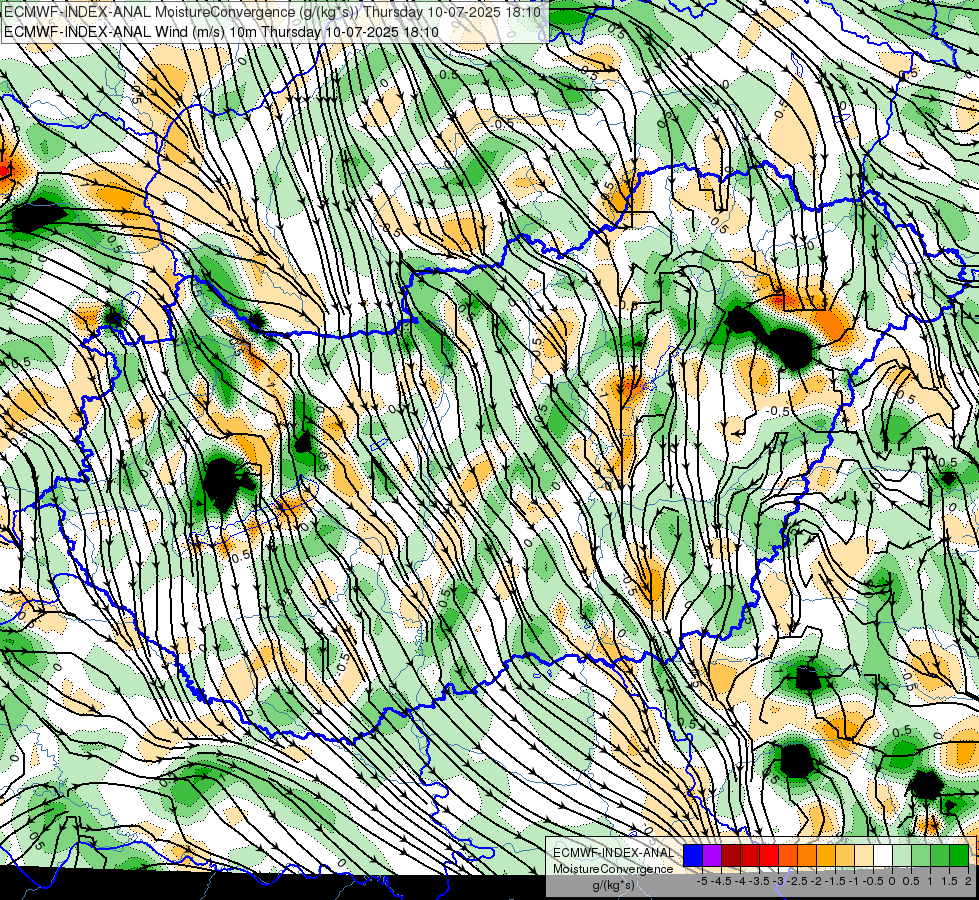Click medium green swatch between 1 and 1.5

(x=940, y=855)
